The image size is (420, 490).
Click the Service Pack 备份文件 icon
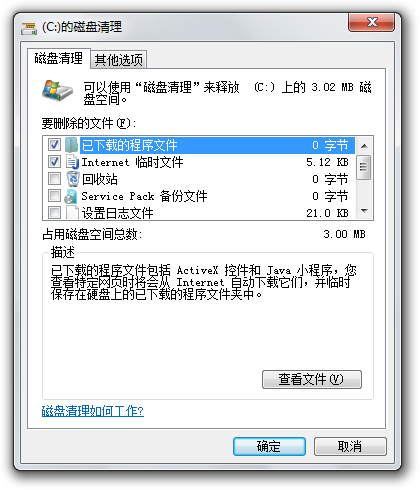[71, 196]
